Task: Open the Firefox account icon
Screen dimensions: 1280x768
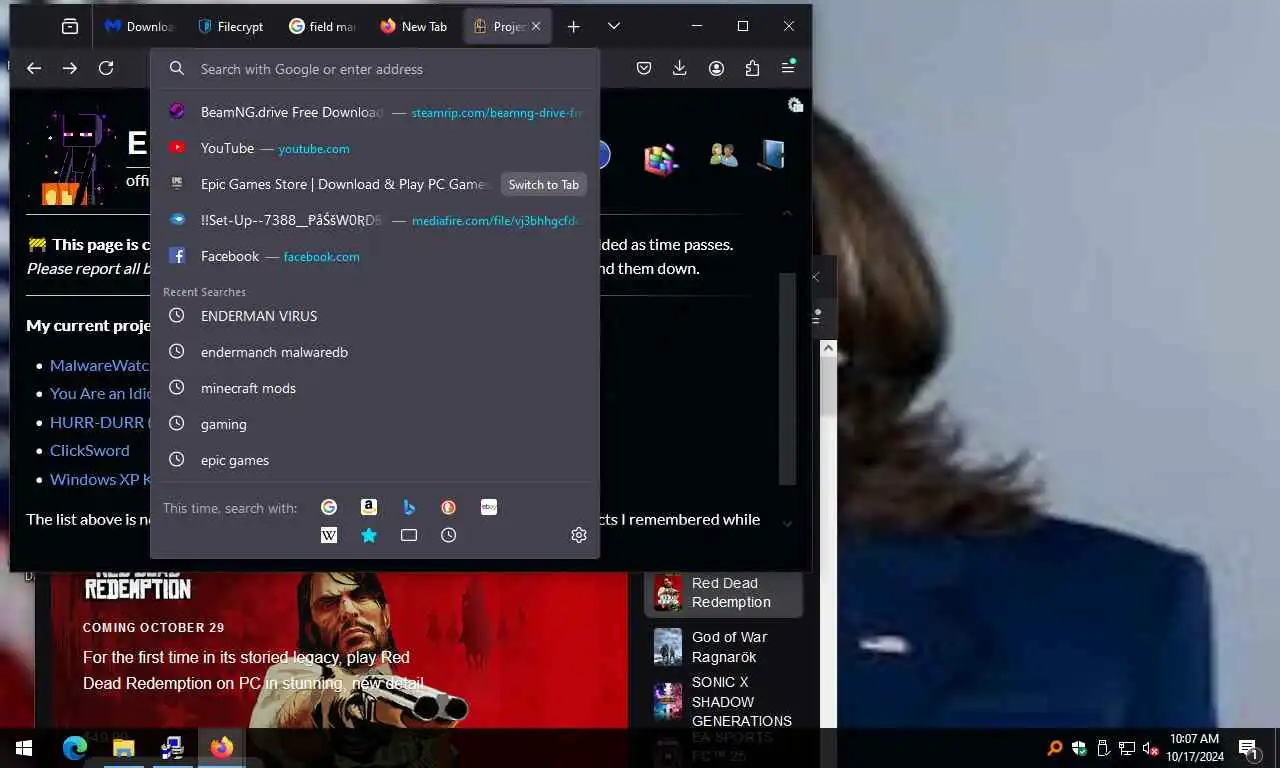Action: pyautogui.click(x=716, y=68)
